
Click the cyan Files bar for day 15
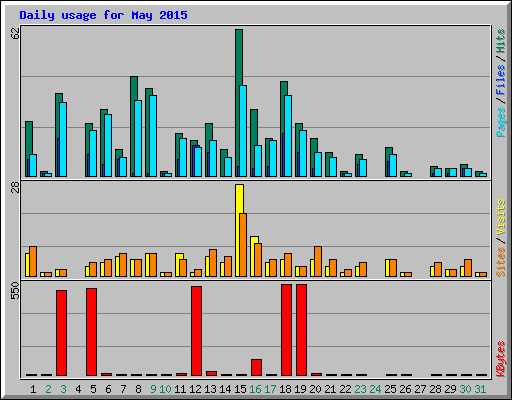click(x=243, y=131)
